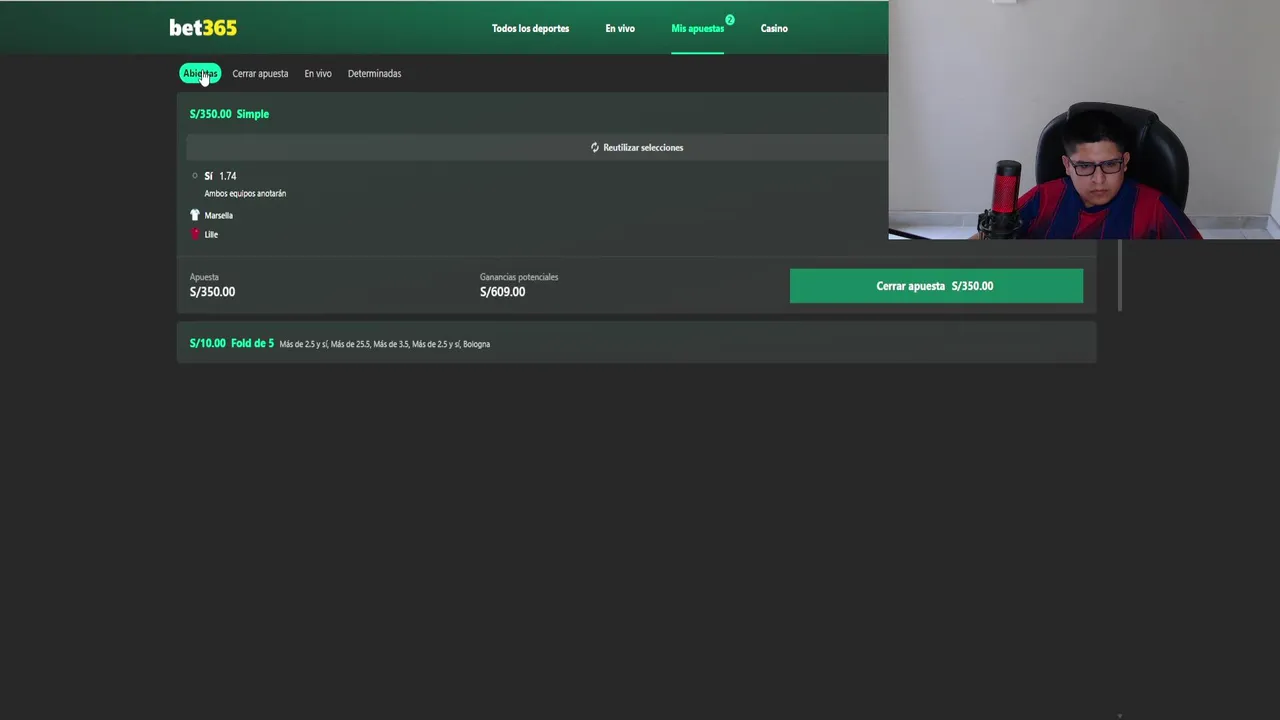Switch to the Cerrar apuesta filter

tap(260, 73)
